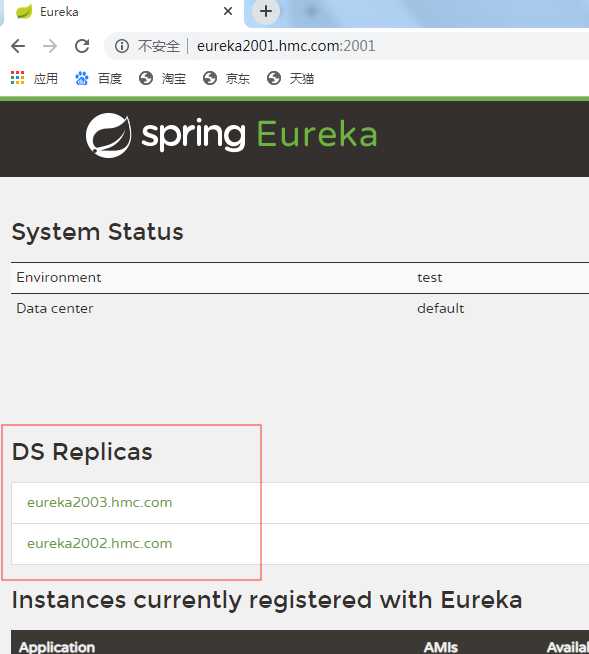View site information icon in address bar

[x=122, y=46]
